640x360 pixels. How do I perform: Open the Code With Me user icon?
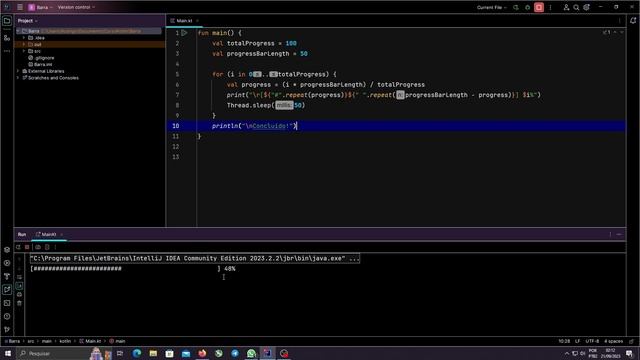(x=566, y=7)
